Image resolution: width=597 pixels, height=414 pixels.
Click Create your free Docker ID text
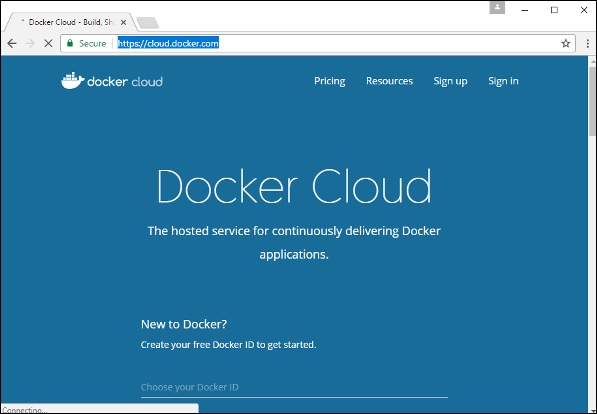tap(228, 345)
